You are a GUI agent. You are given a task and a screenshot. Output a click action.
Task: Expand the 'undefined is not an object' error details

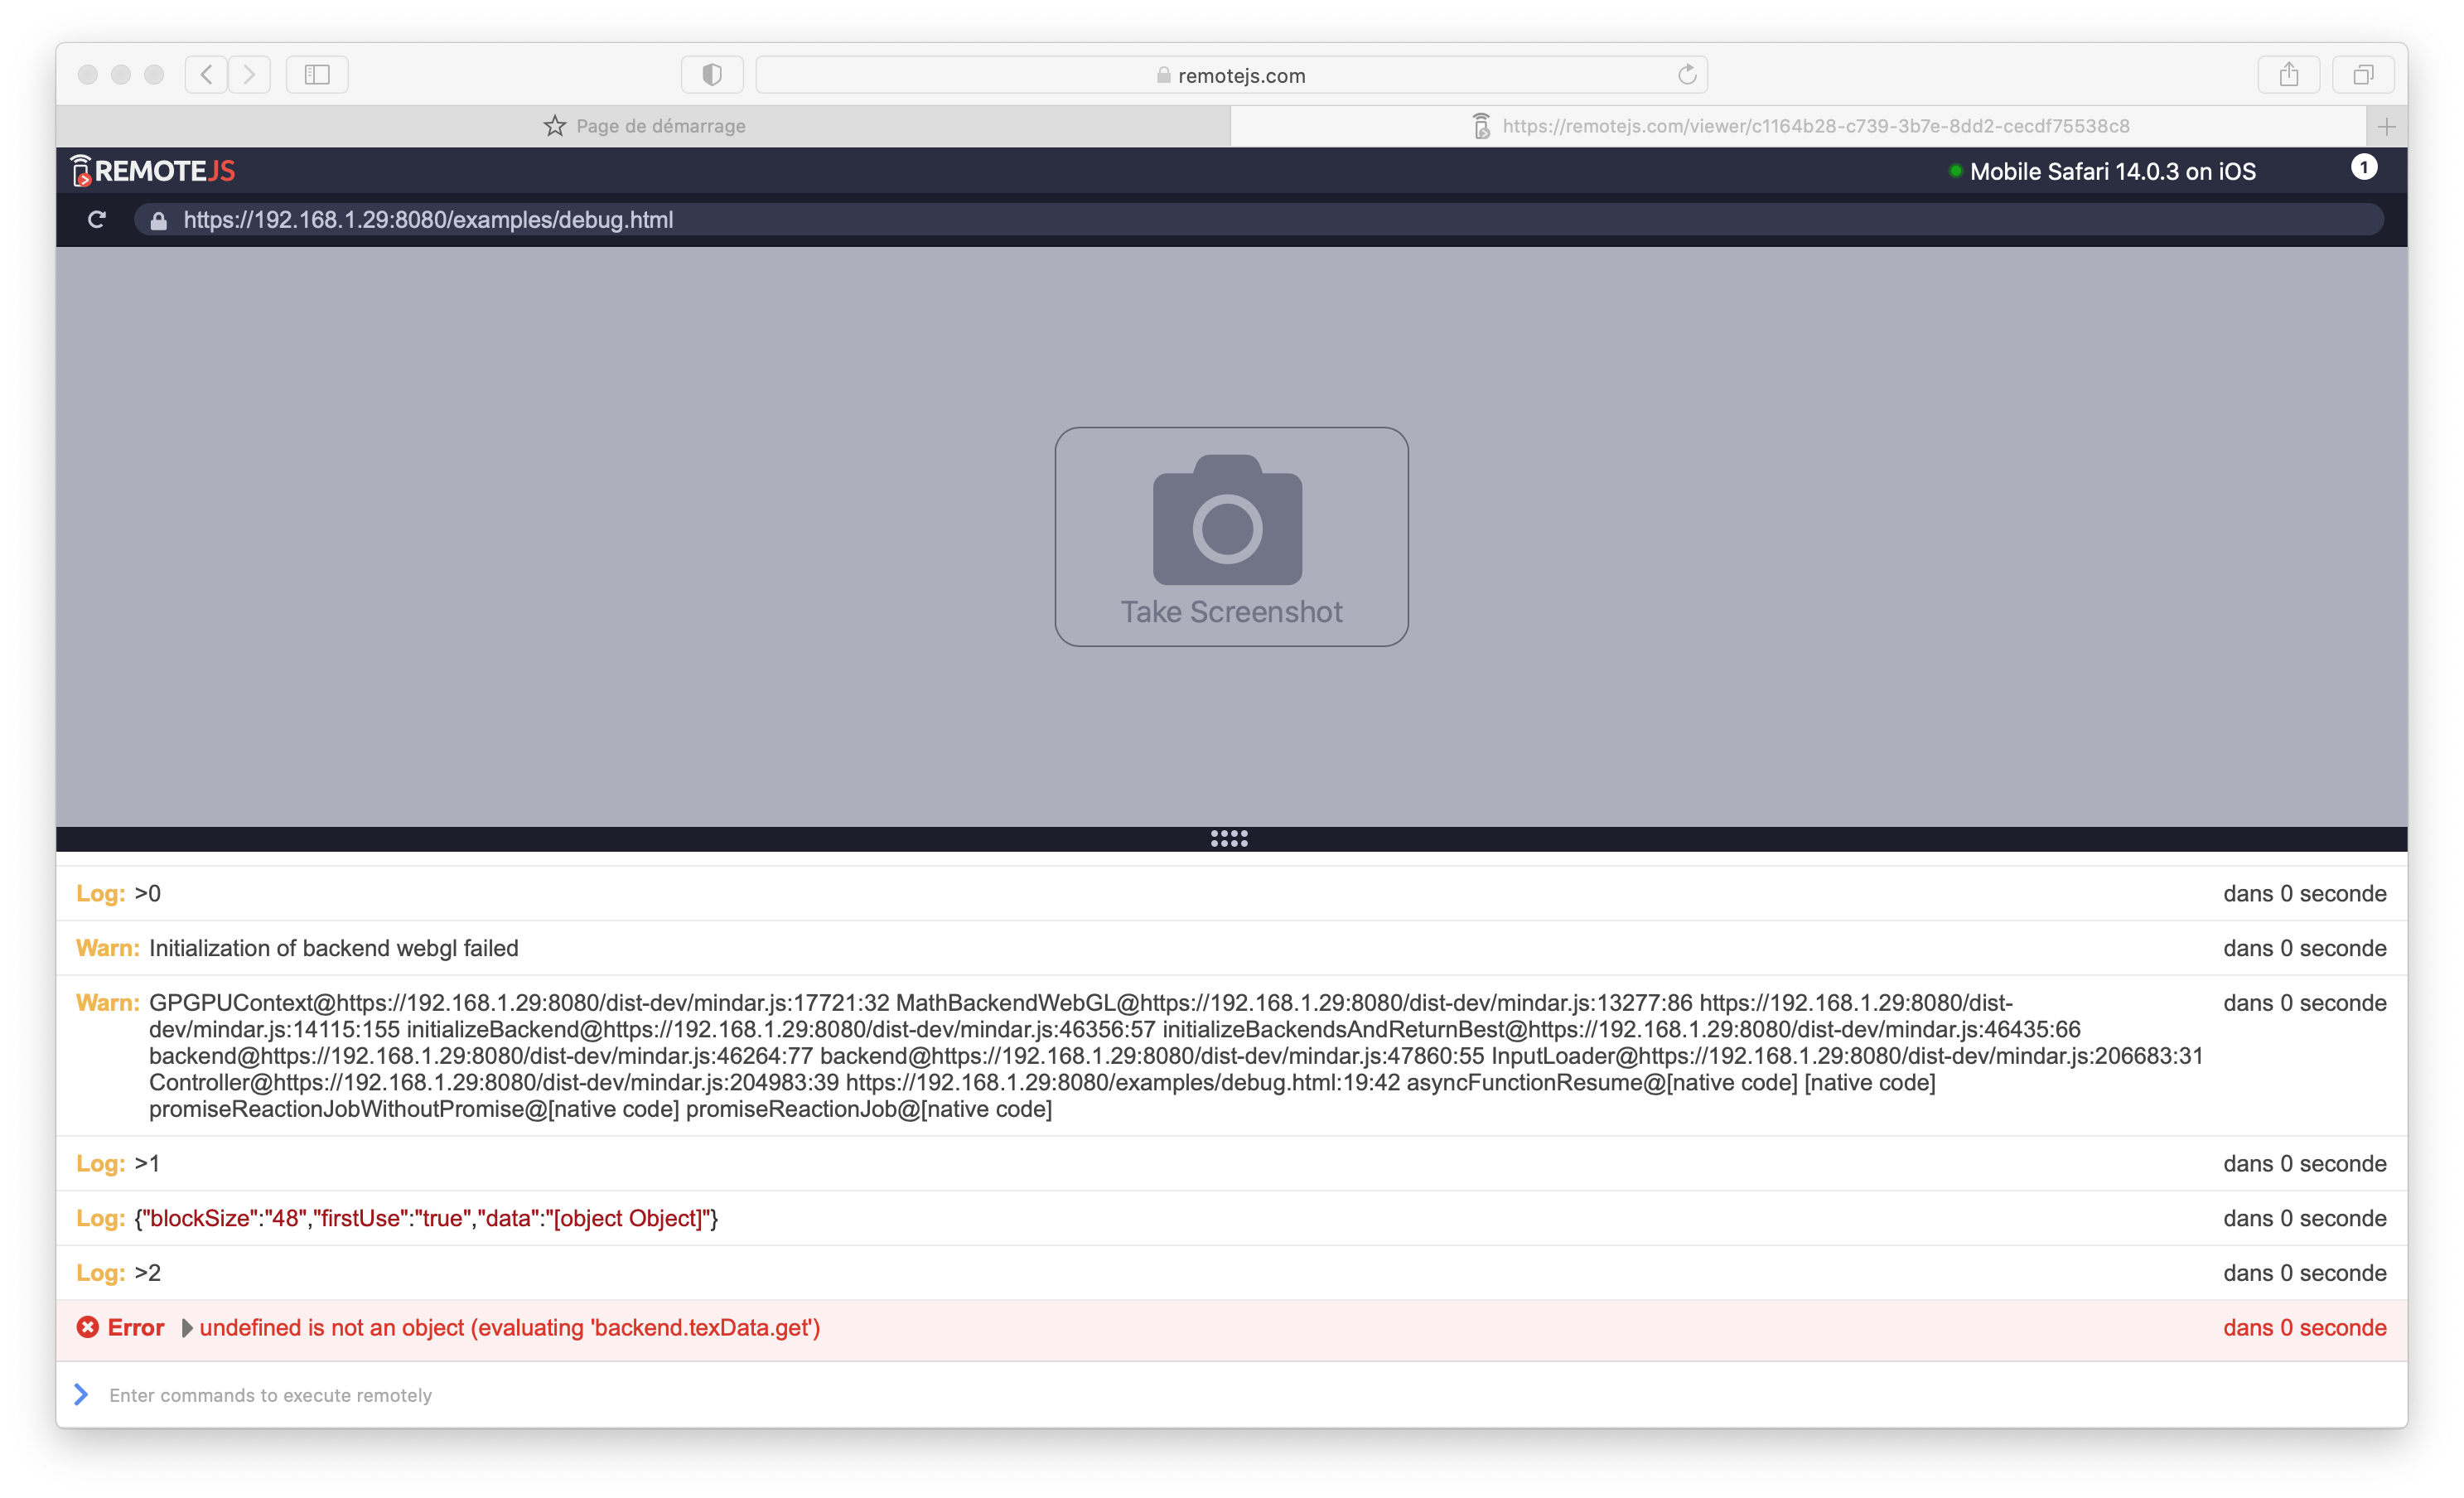point(187,1328)
